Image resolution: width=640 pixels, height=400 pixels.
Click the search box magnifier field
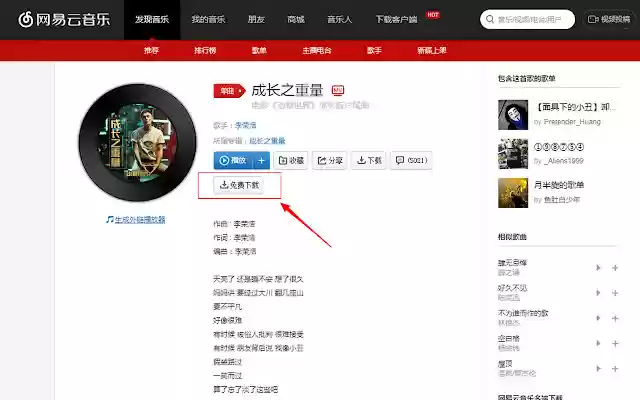click(527, 19)
